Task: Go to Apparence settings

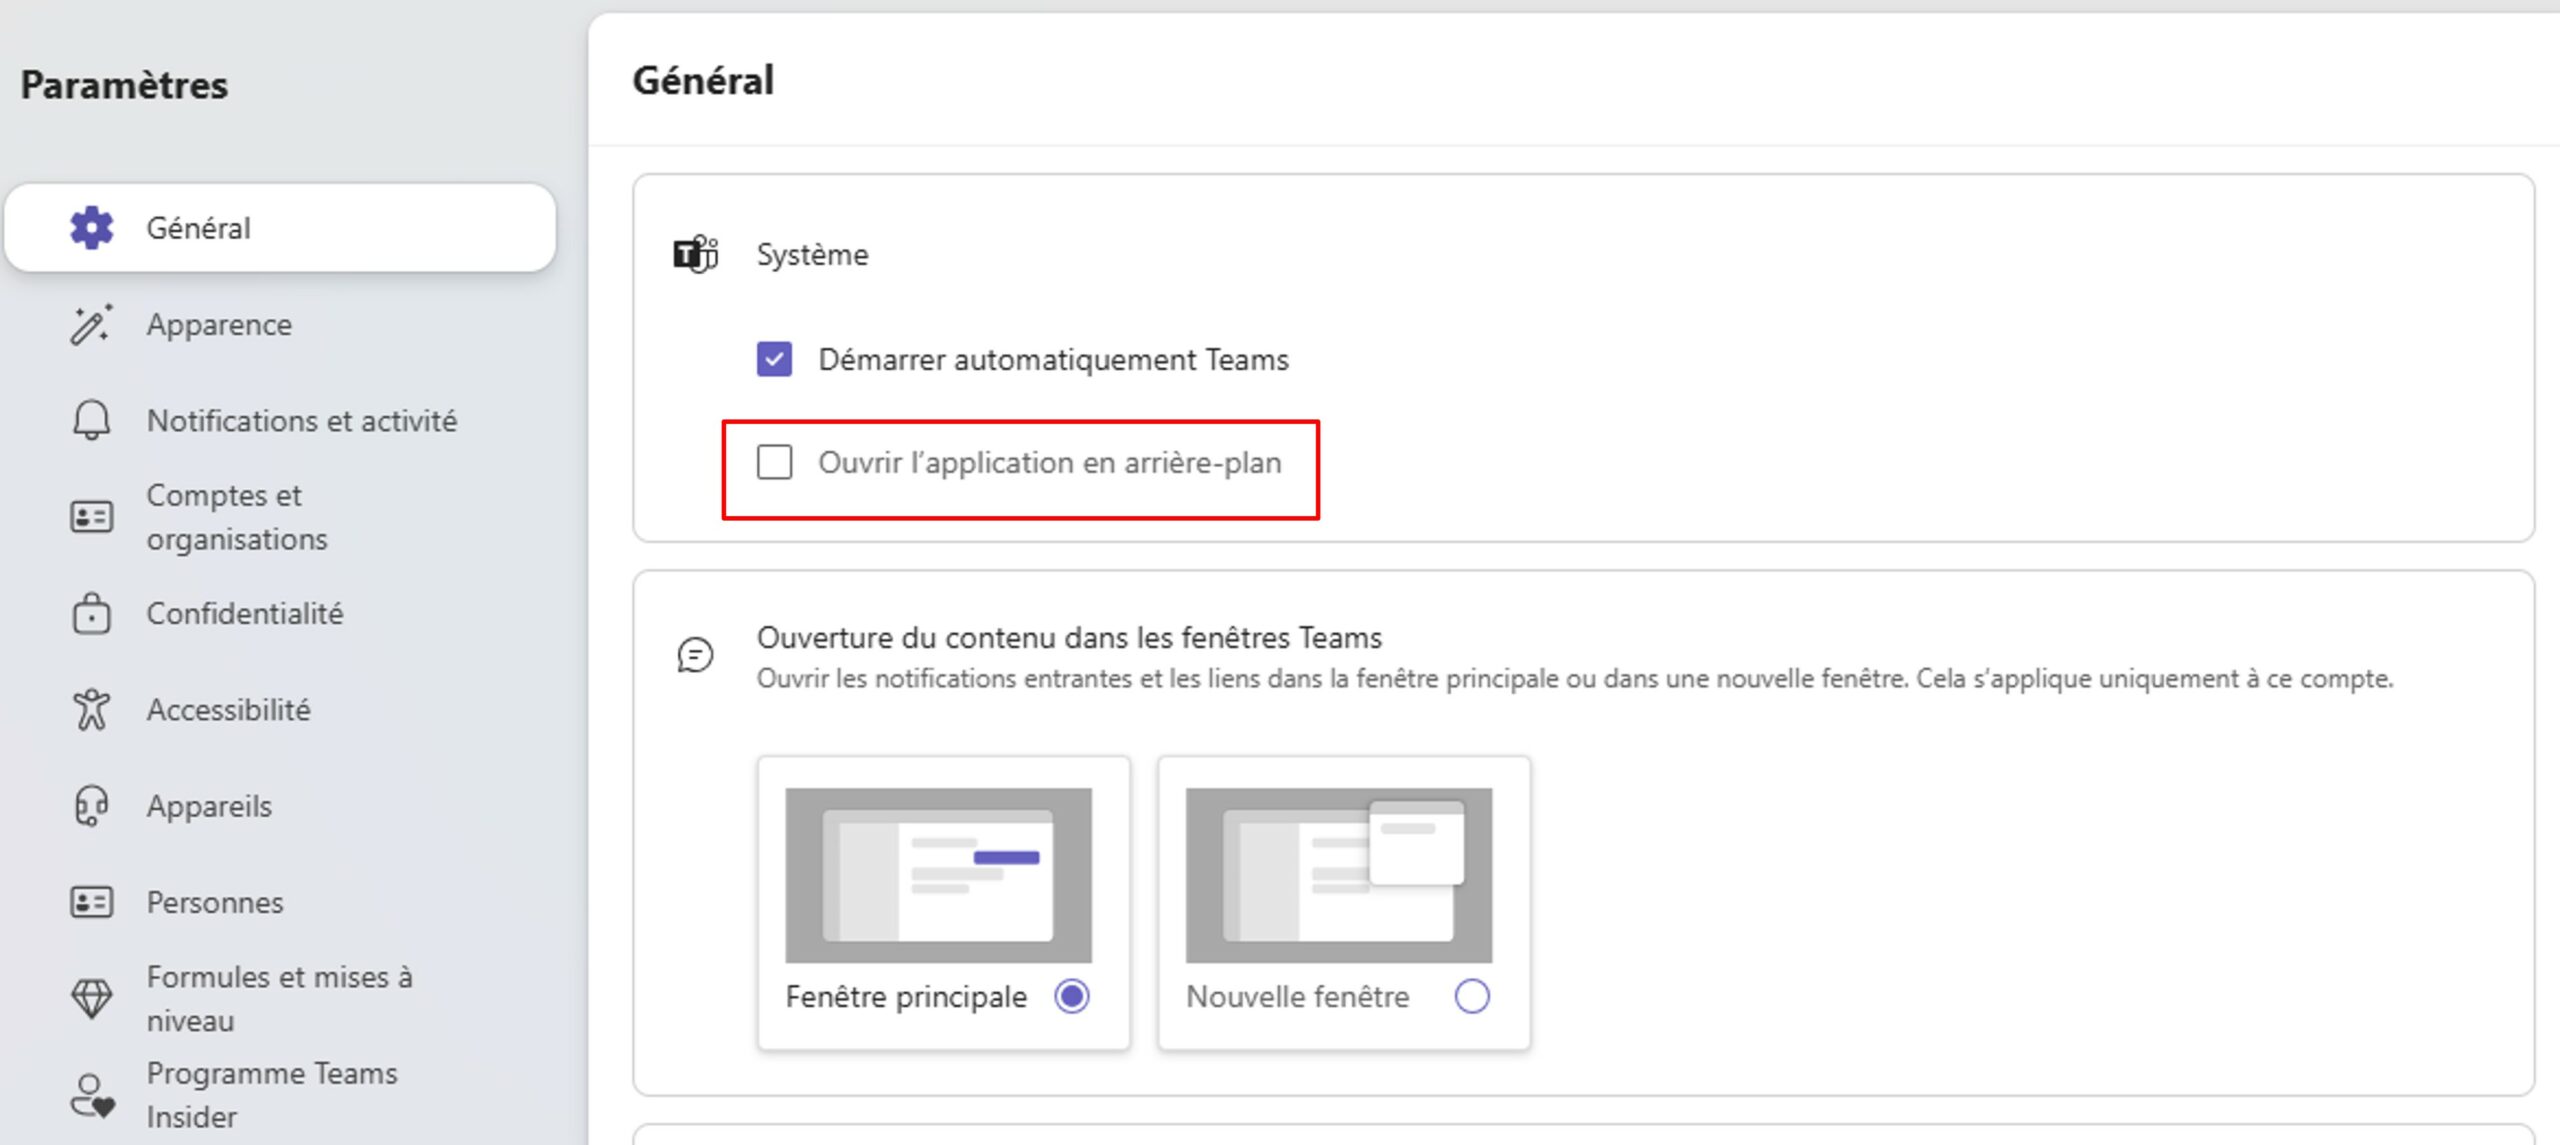Action: point(280,325)
